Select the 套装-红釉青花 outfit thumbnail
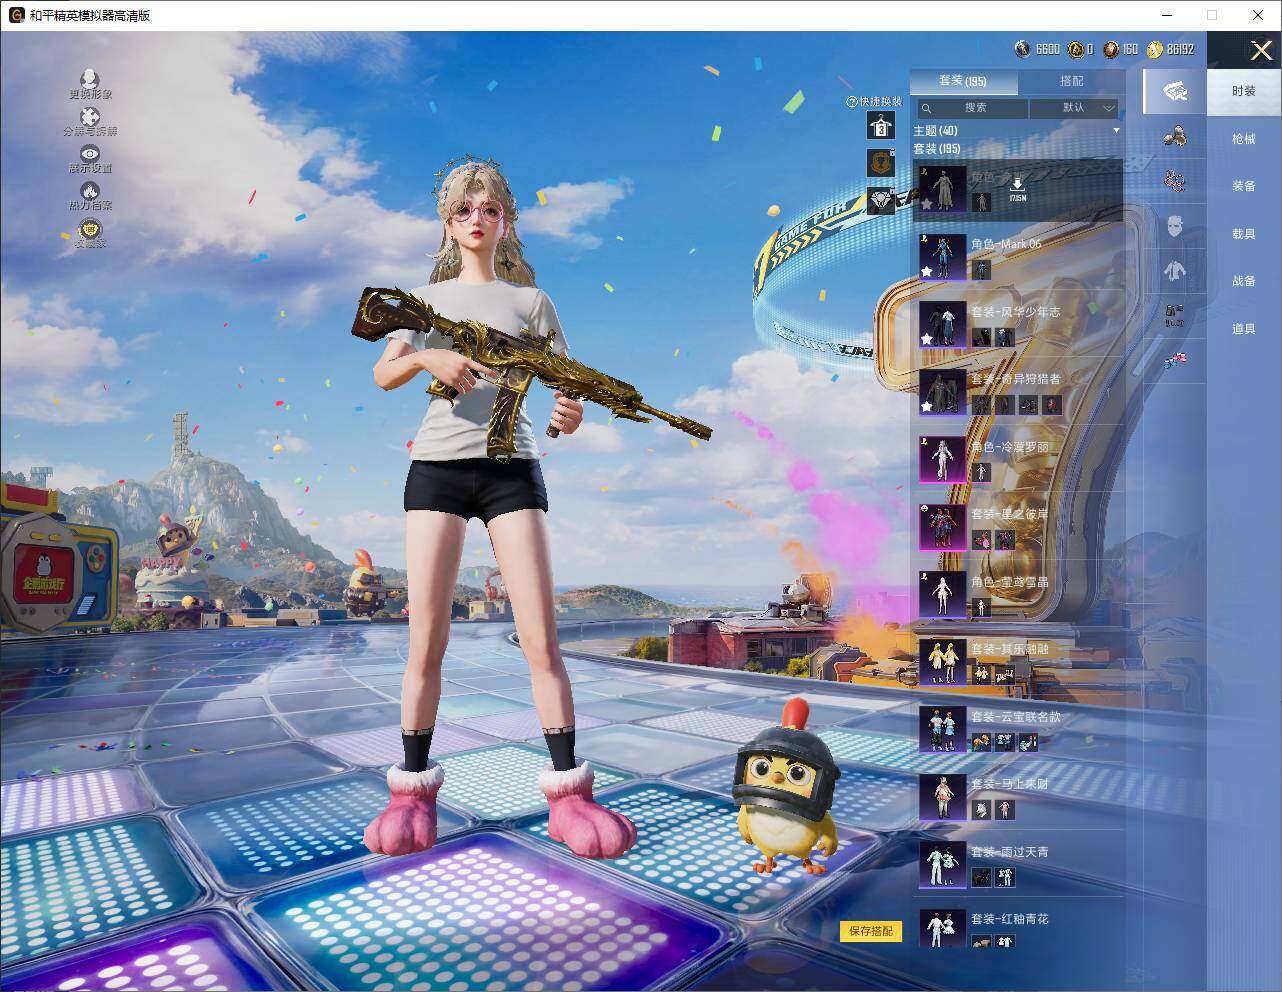This screenshot has width=1282, height=992. point(943,928)
